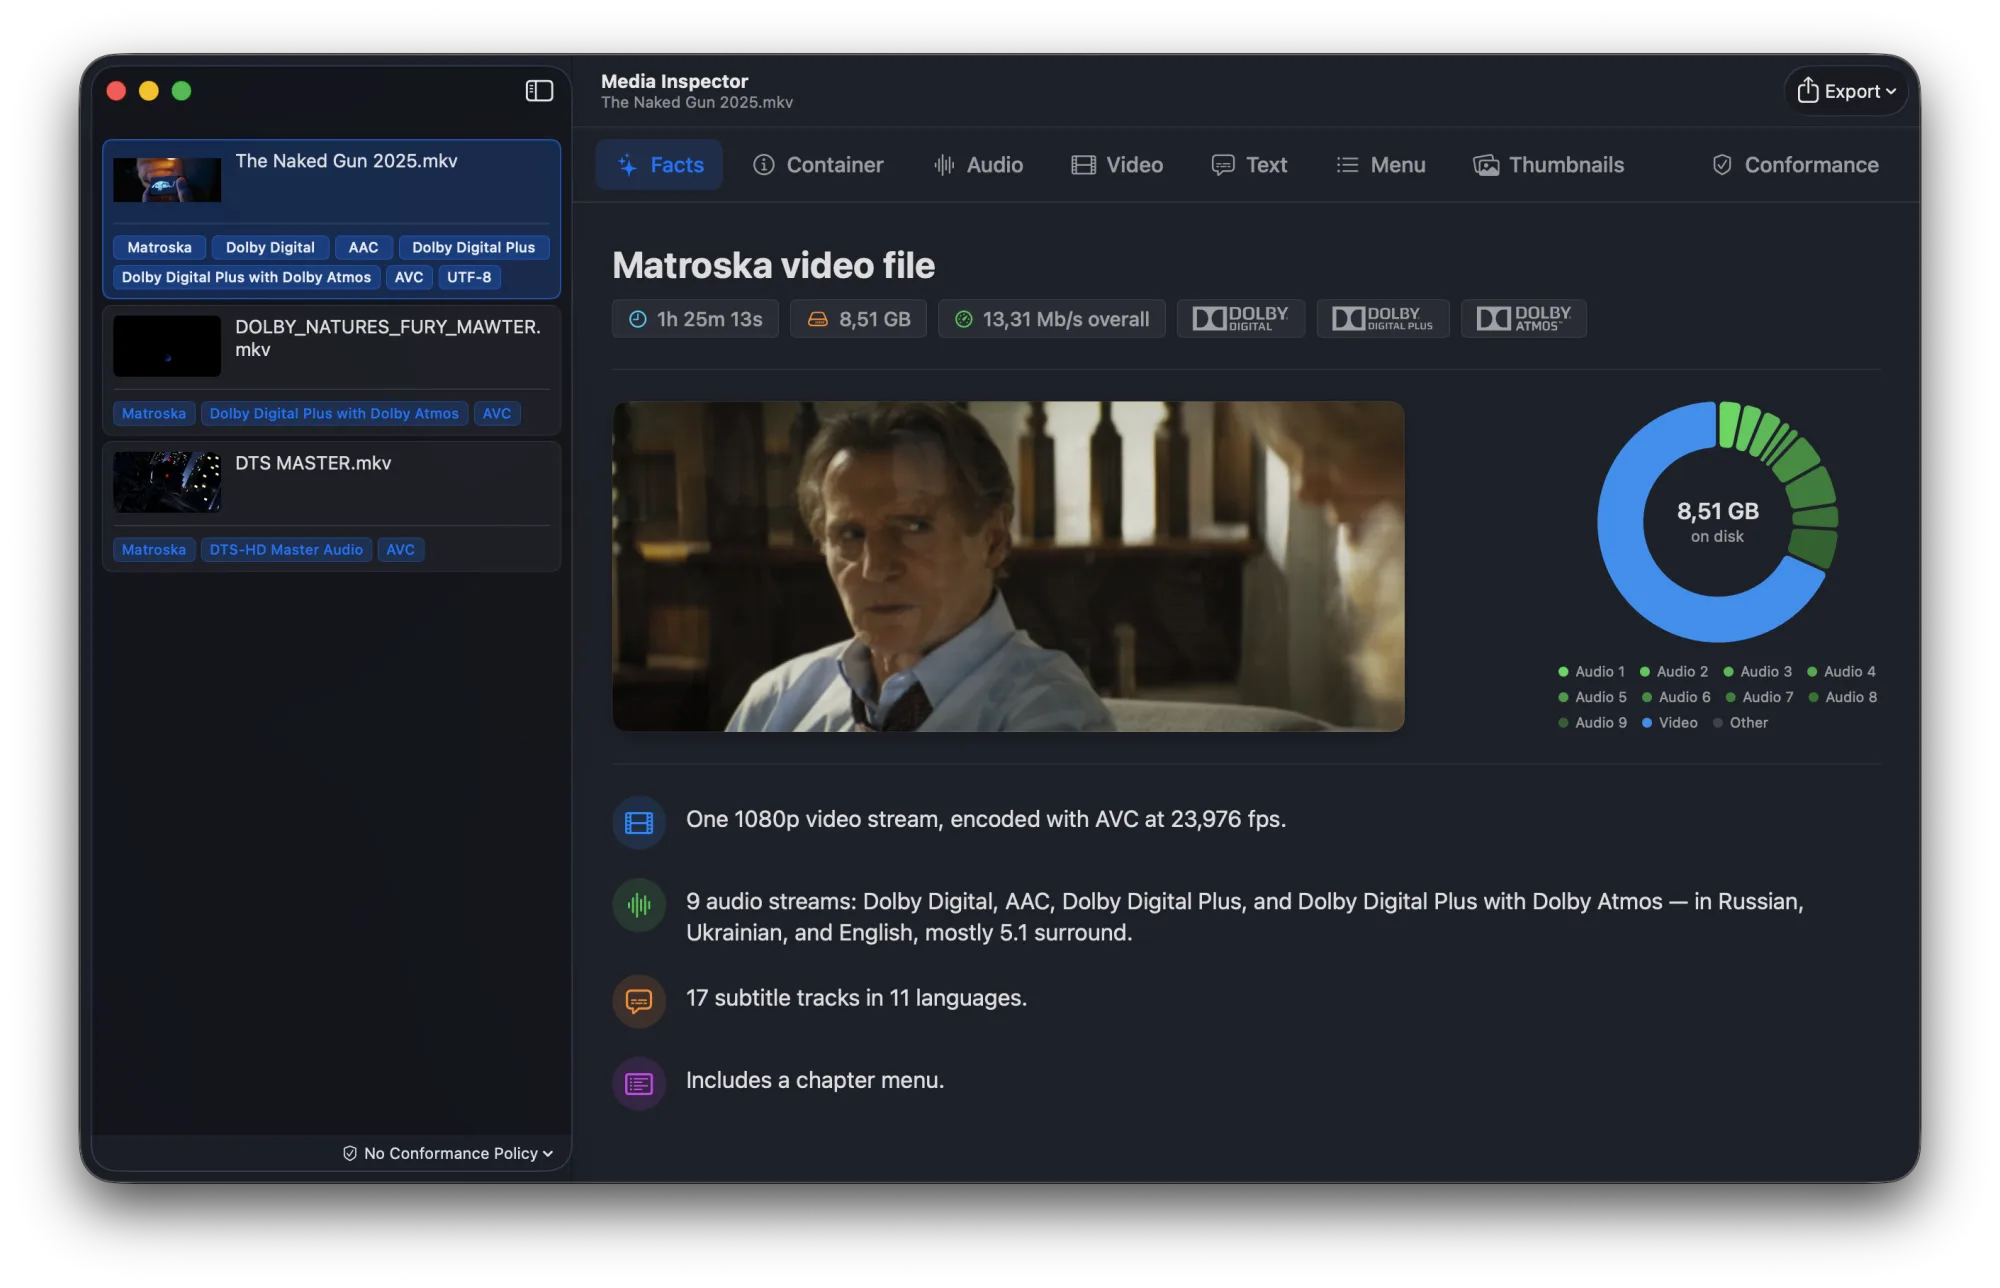The image size is (2000, 1288).
Task: Click the film strip video stream icon
Action: pyautogui.click(x=639, y=822)
